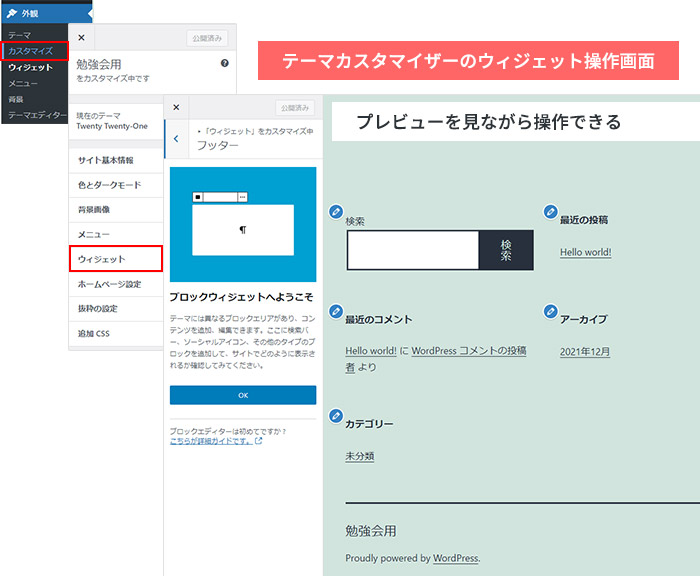Open メニュー customizer section
The width and height of the screenshot is (700, 576).
point(116,234)
